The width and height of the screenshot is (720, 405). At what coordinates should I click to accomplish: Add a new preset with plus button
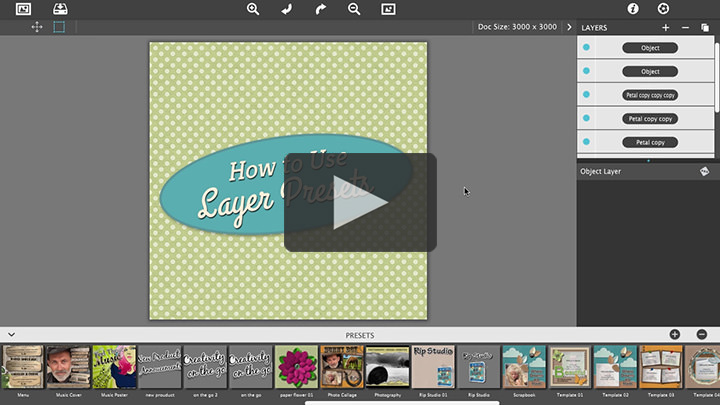click(x=675, y=334)
